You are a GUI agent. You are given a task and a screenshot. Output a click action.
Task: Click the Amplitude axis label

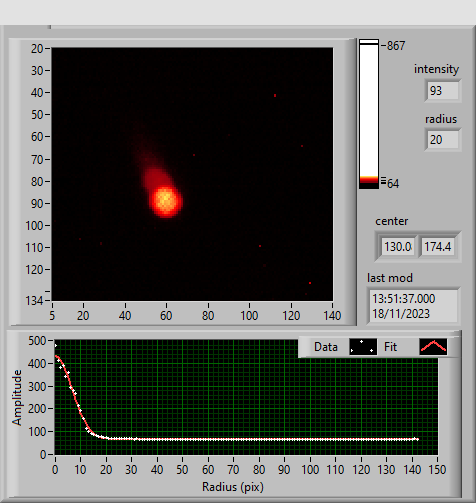coord(17,397)
